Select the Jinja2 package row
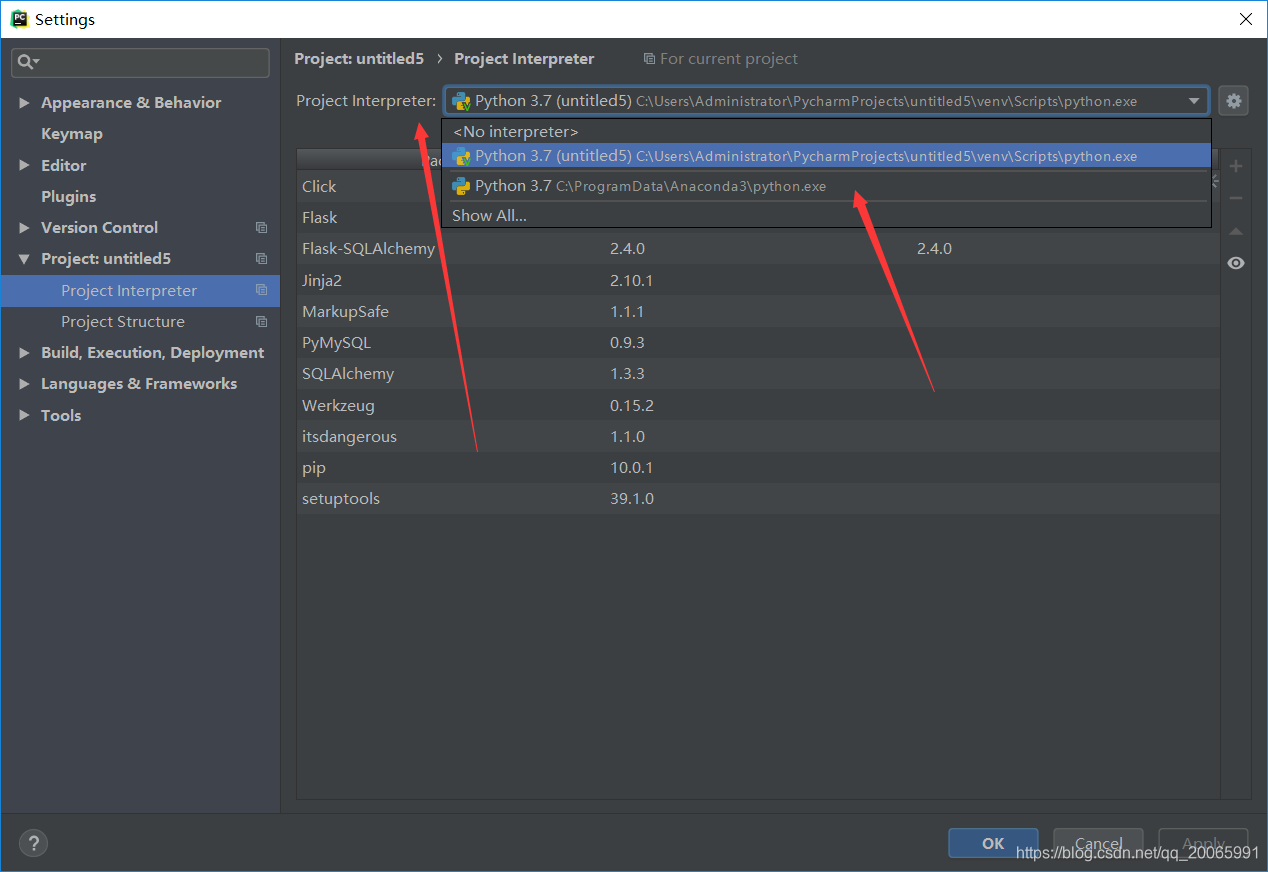 (x=758, y=280)
